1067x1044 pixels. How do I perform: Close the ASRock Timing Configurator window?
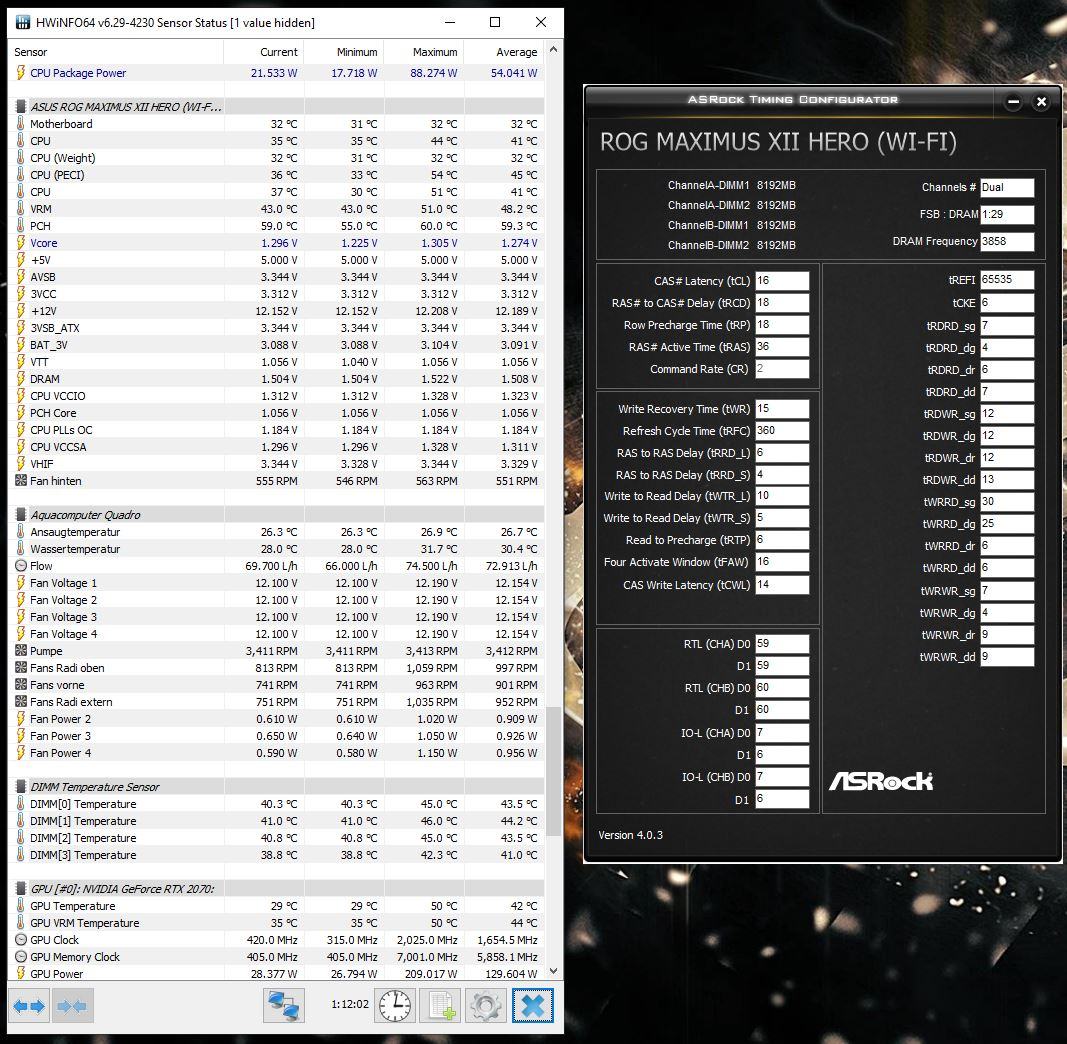click(x=1041, y=102)
